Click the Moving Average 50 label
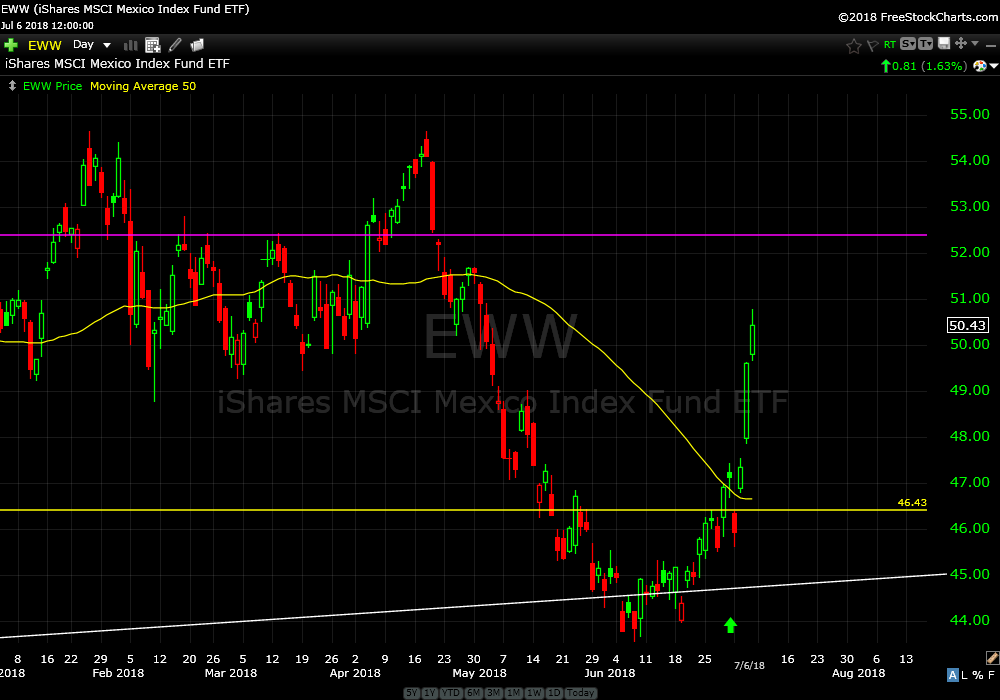The width and height of the screenshot is (1000, 700). pos(143,86)
